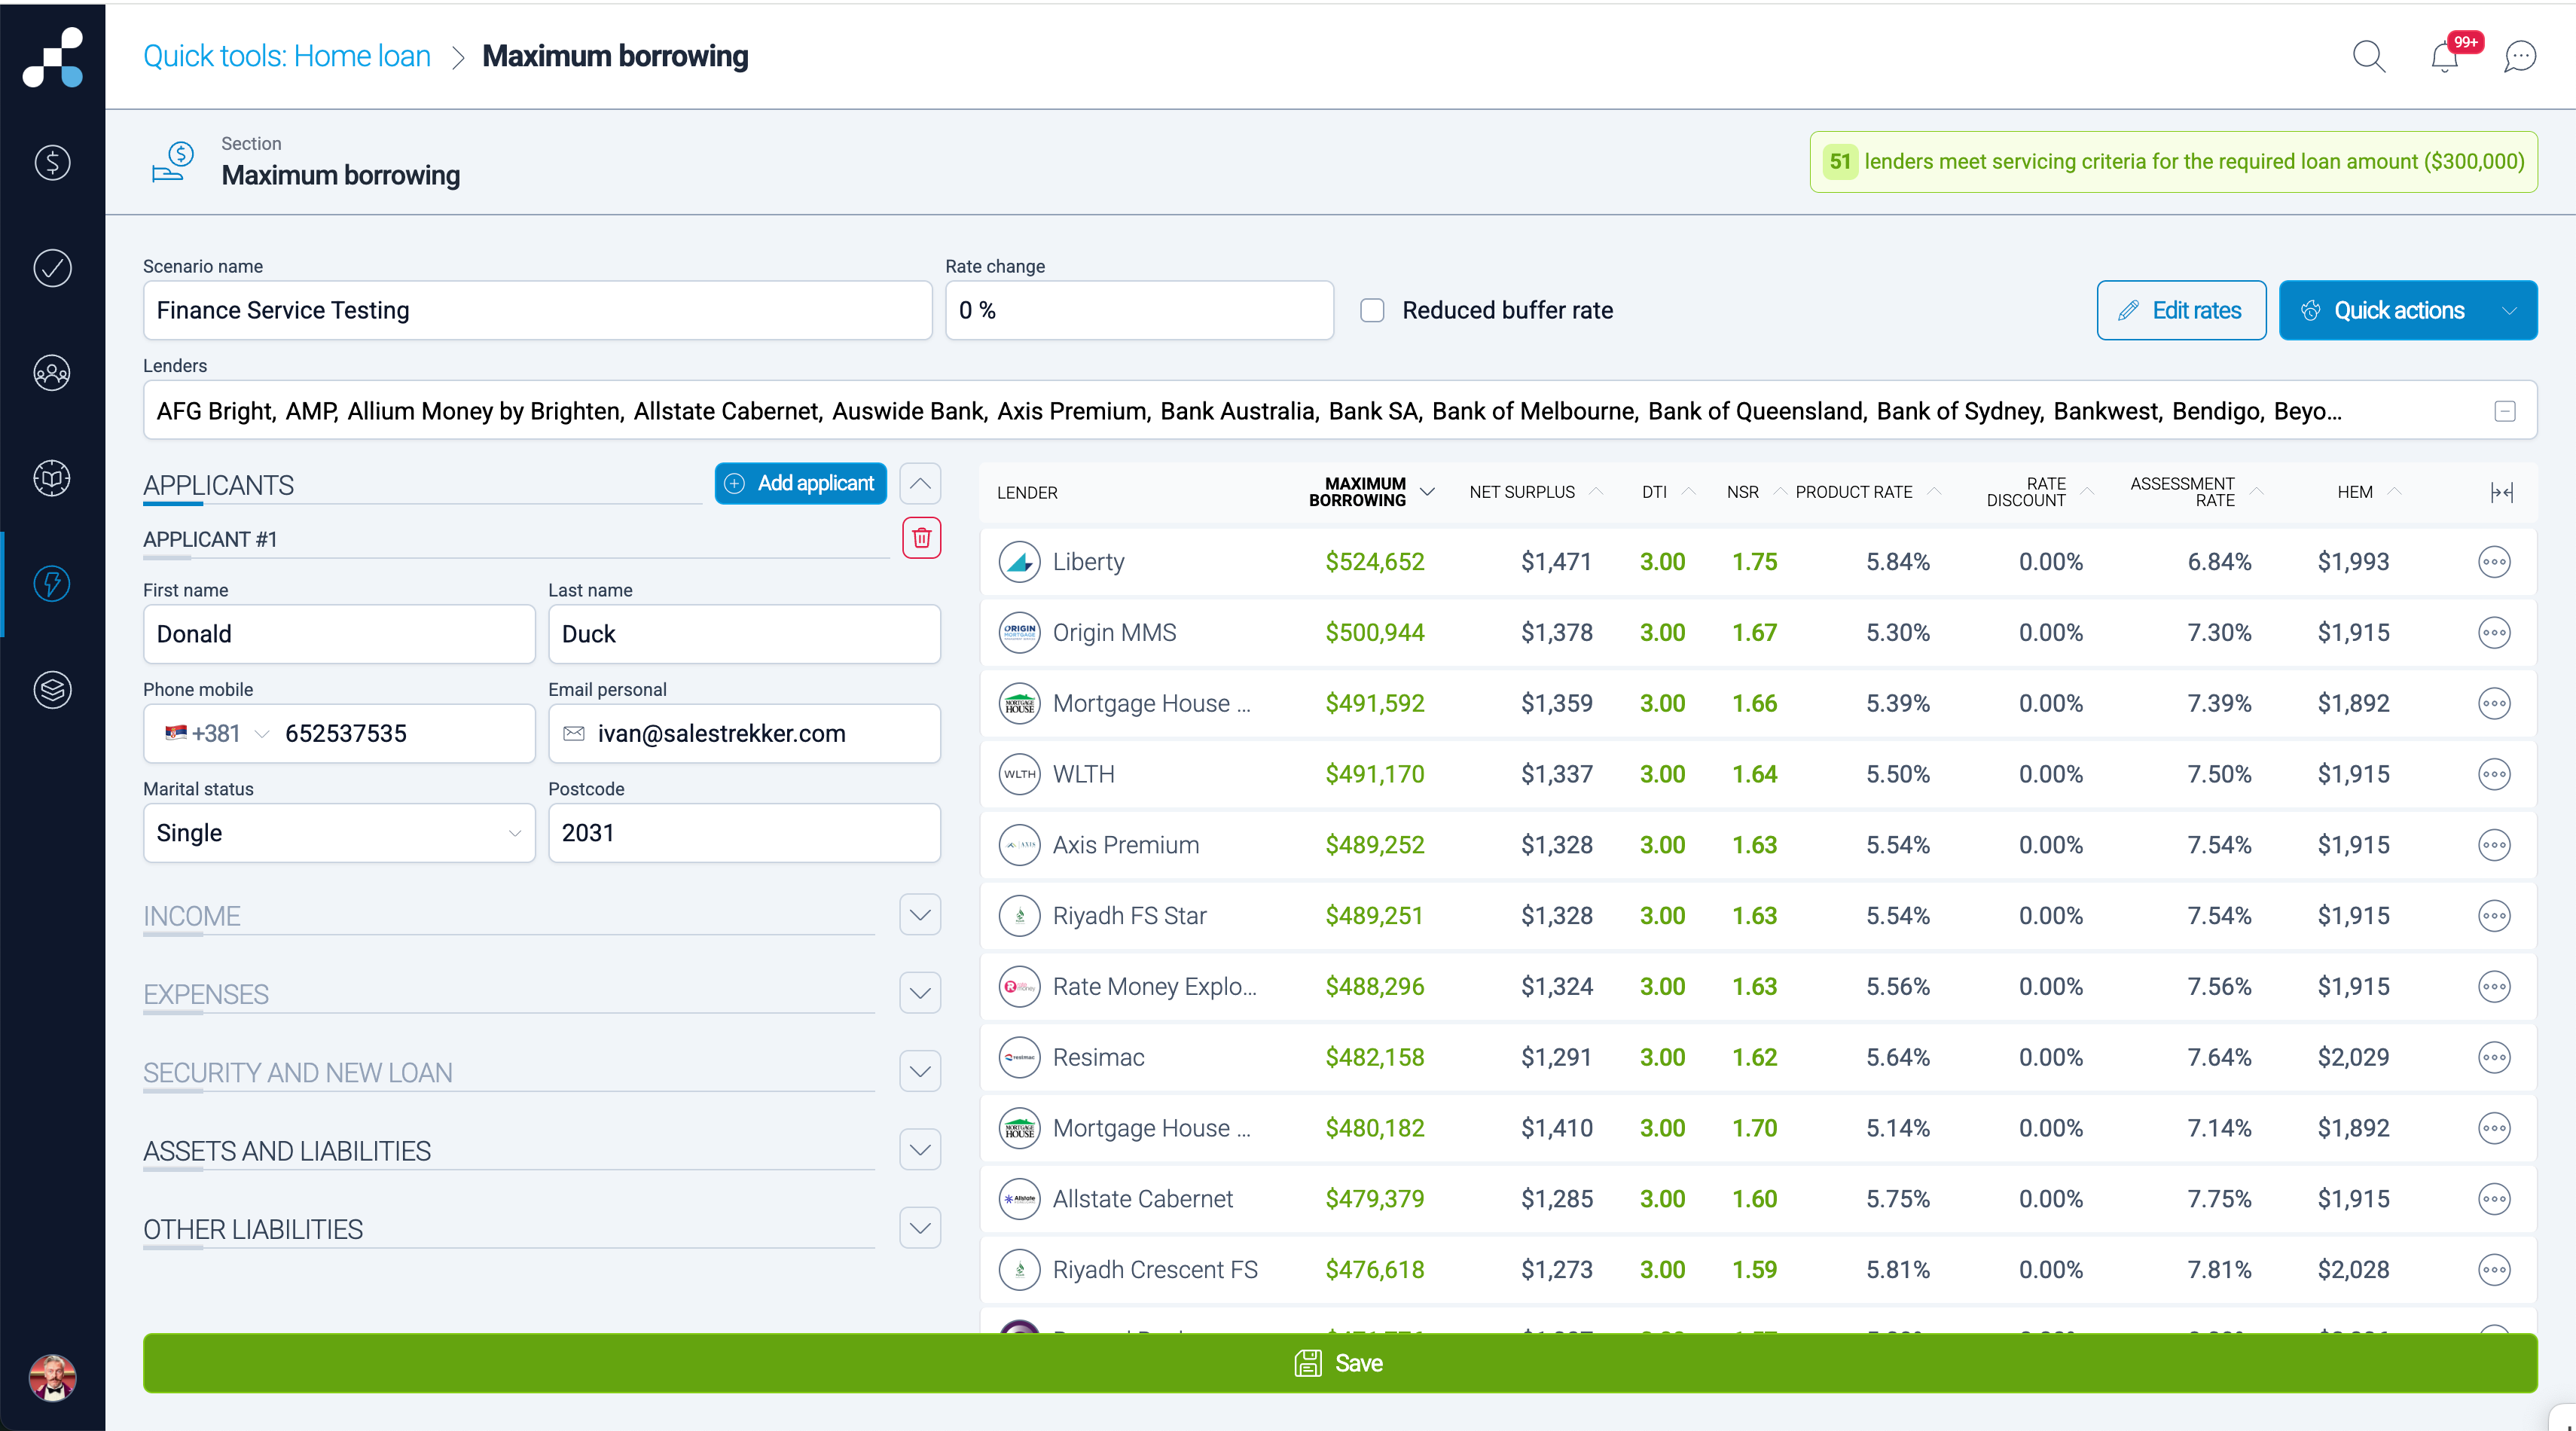Open the Marital status dropdown

(x=339, y=833)
